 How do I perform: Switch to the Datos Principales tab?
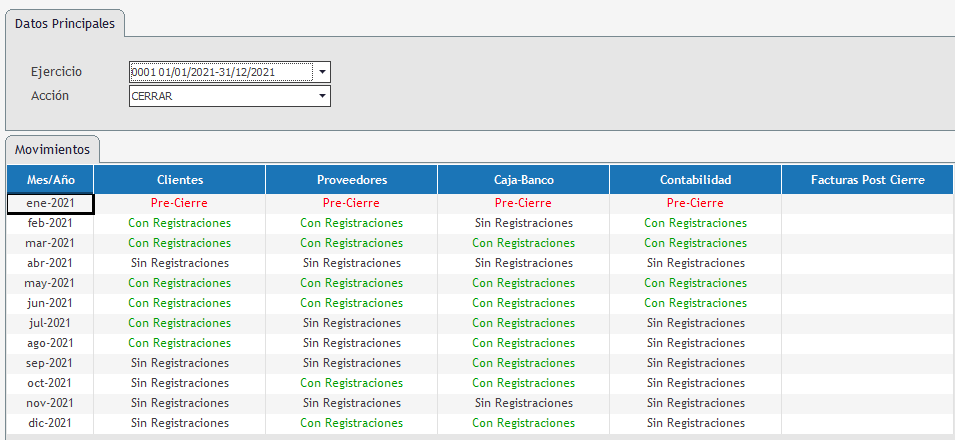(65, 22)
